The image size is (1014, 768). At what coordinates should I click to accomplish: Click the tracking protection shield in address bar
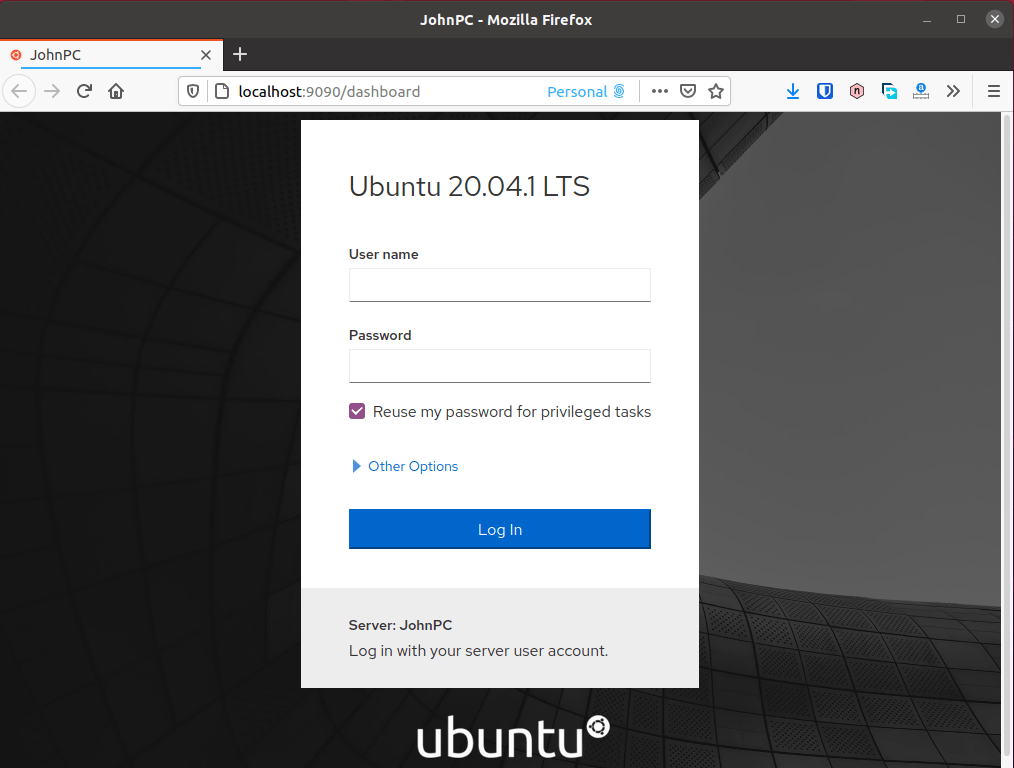tap(191, 91)
